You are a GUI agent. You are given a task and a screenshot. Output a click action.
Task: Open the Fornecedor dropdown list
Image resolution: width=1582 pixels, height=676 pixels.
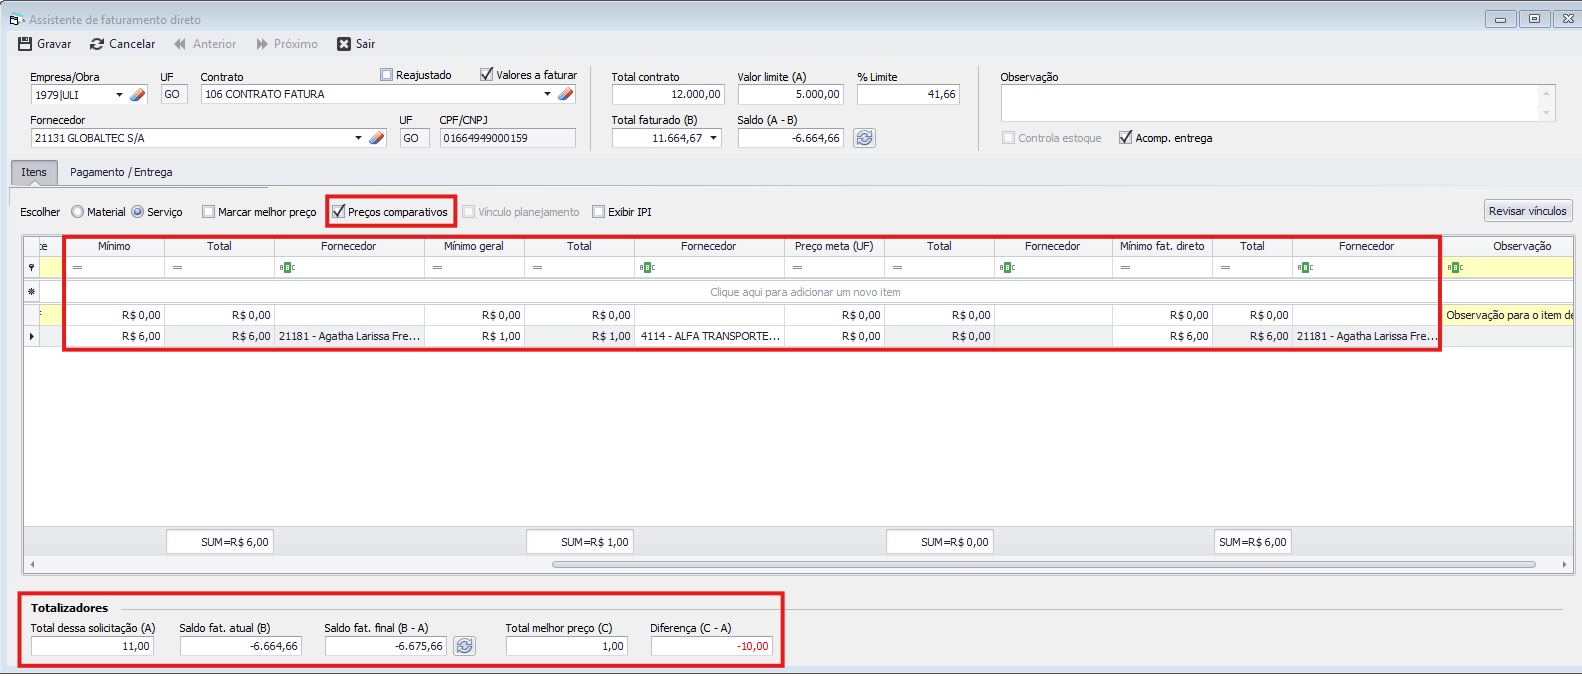tap(358, 138)
